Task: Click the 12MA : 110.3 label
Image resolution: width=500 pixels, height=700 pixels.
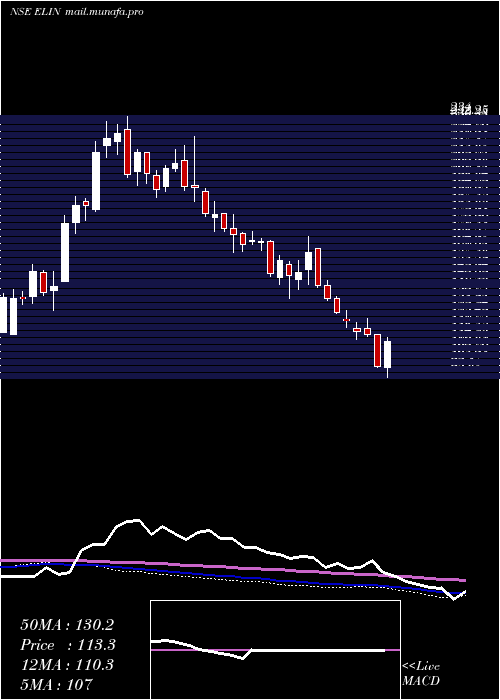Action: 67,665
